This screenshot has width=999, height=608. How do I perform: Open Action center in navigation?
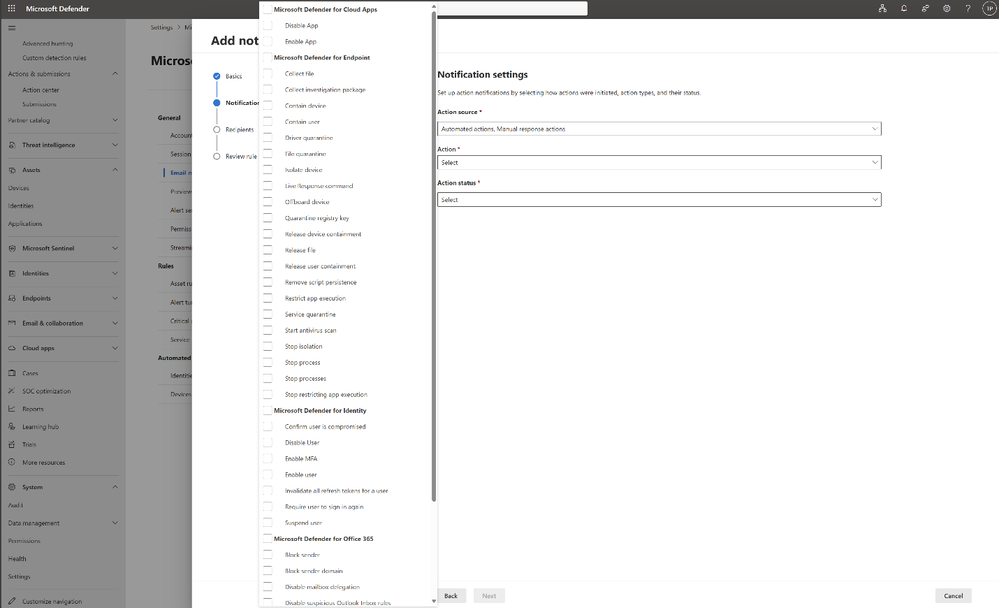[x=41, y=90]
